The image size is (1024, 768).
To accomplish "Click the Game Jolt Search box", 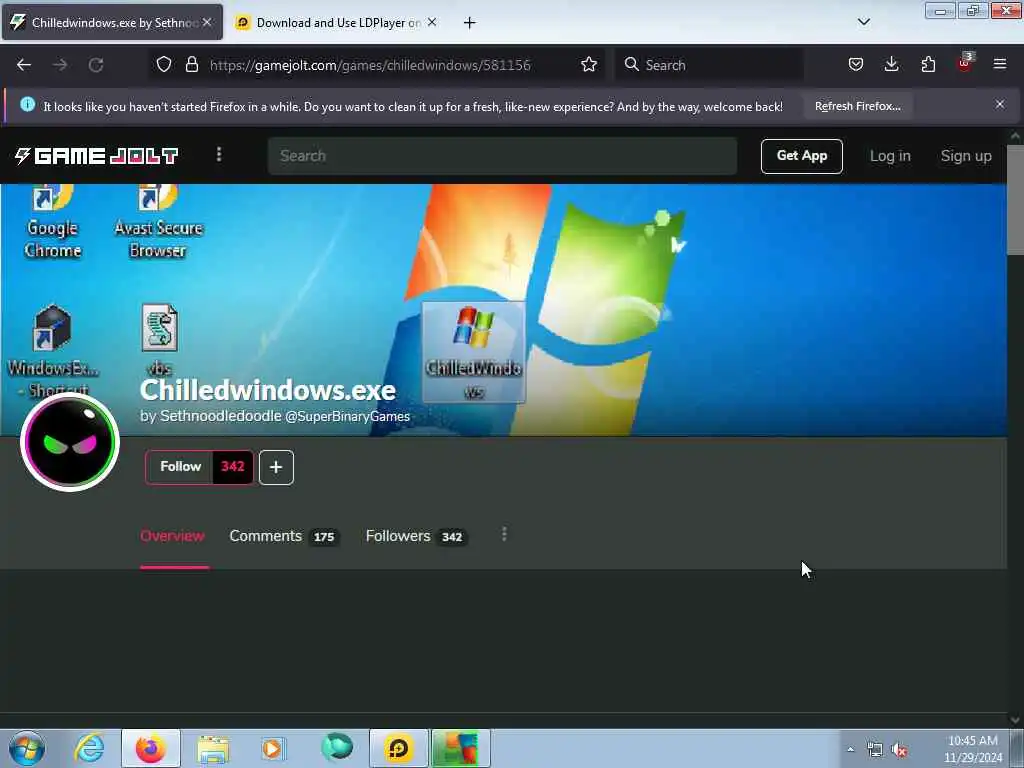I will (502, 155).
